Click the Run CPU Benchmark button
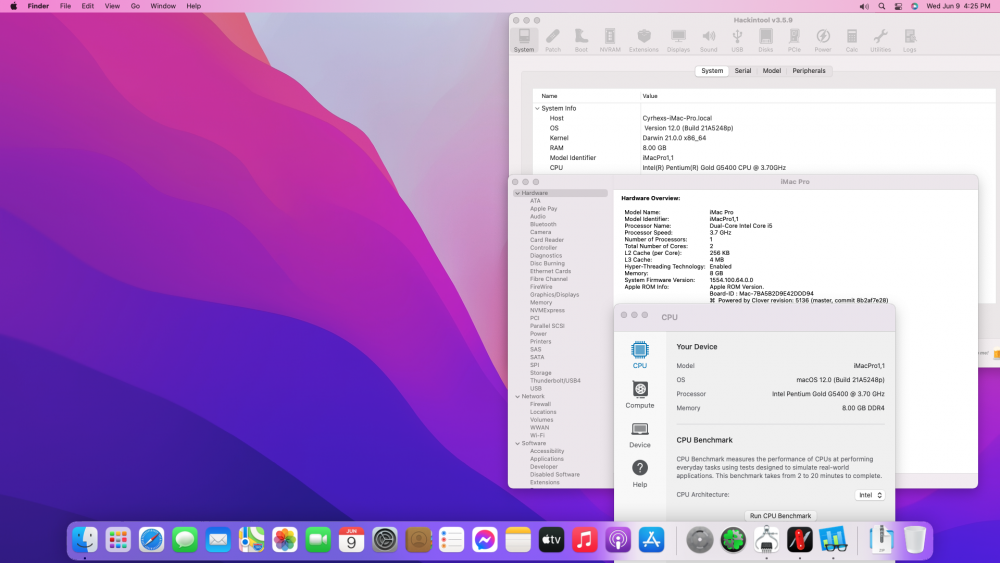 (780, 516)
